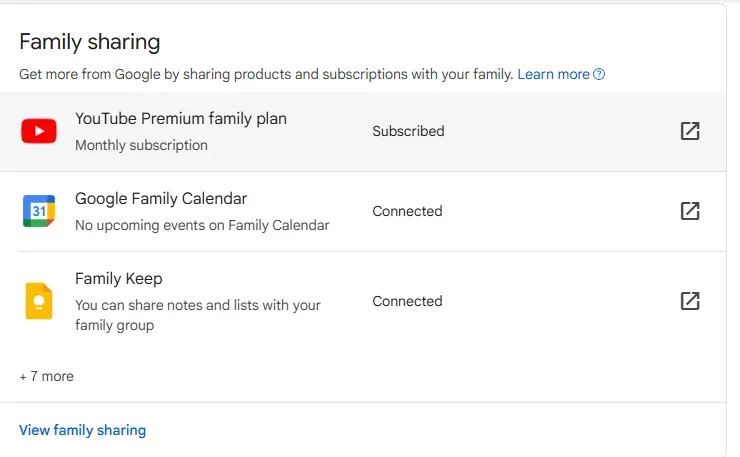This screenshot has width=740, height=457.
Task: Click Monthly subscription text
Action: point(141,145)
